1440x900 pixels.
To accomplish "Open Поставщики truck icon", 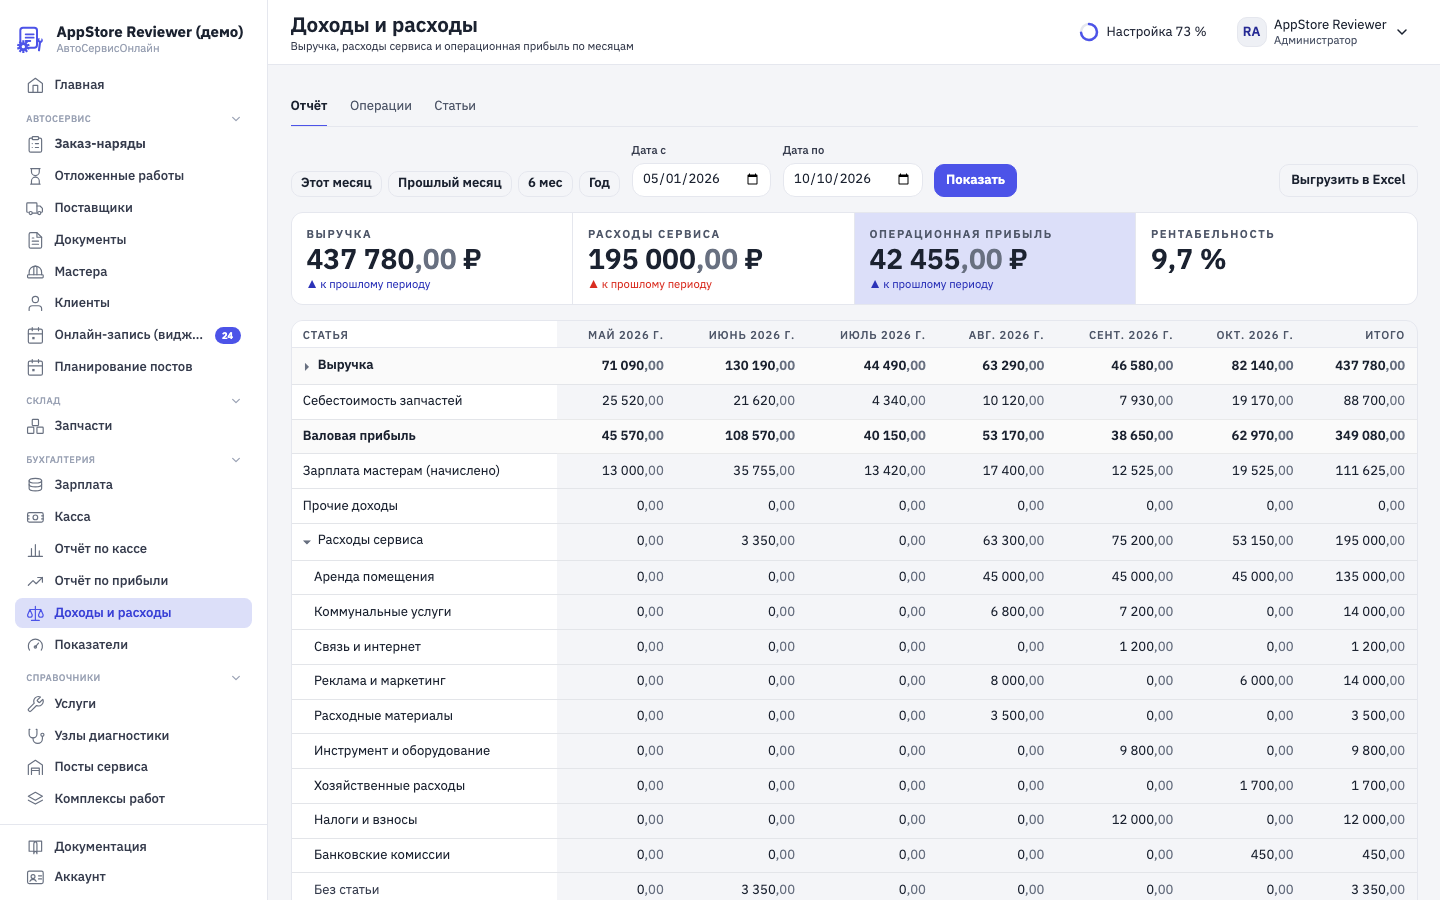I will point(35,208).
